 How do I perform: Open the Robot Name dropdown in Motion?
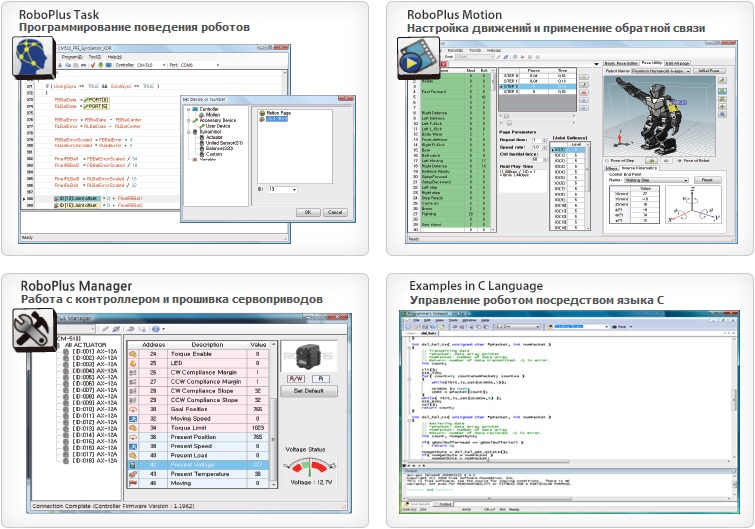pos(688,71)
